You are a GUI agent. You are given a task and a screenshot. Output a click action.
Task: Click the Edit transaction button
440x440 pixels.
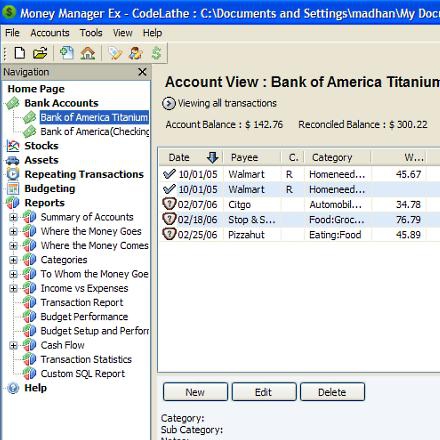point(264,392)
